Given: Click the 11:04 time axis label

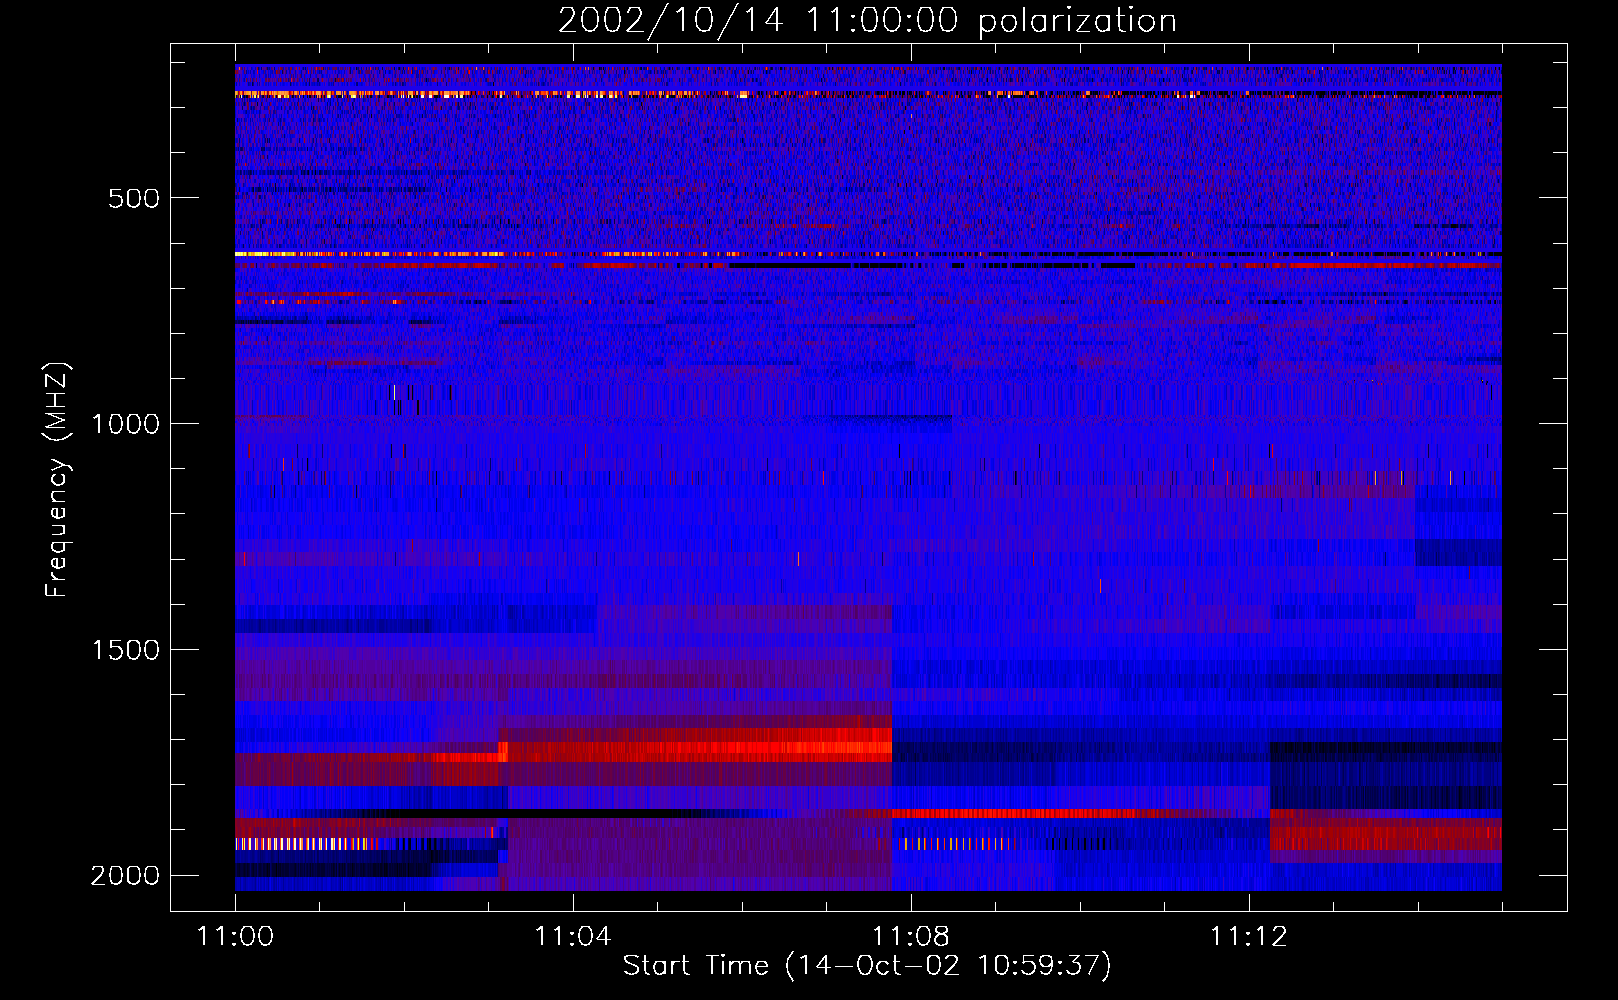Looking at the screenshot, I should point(573,937).
